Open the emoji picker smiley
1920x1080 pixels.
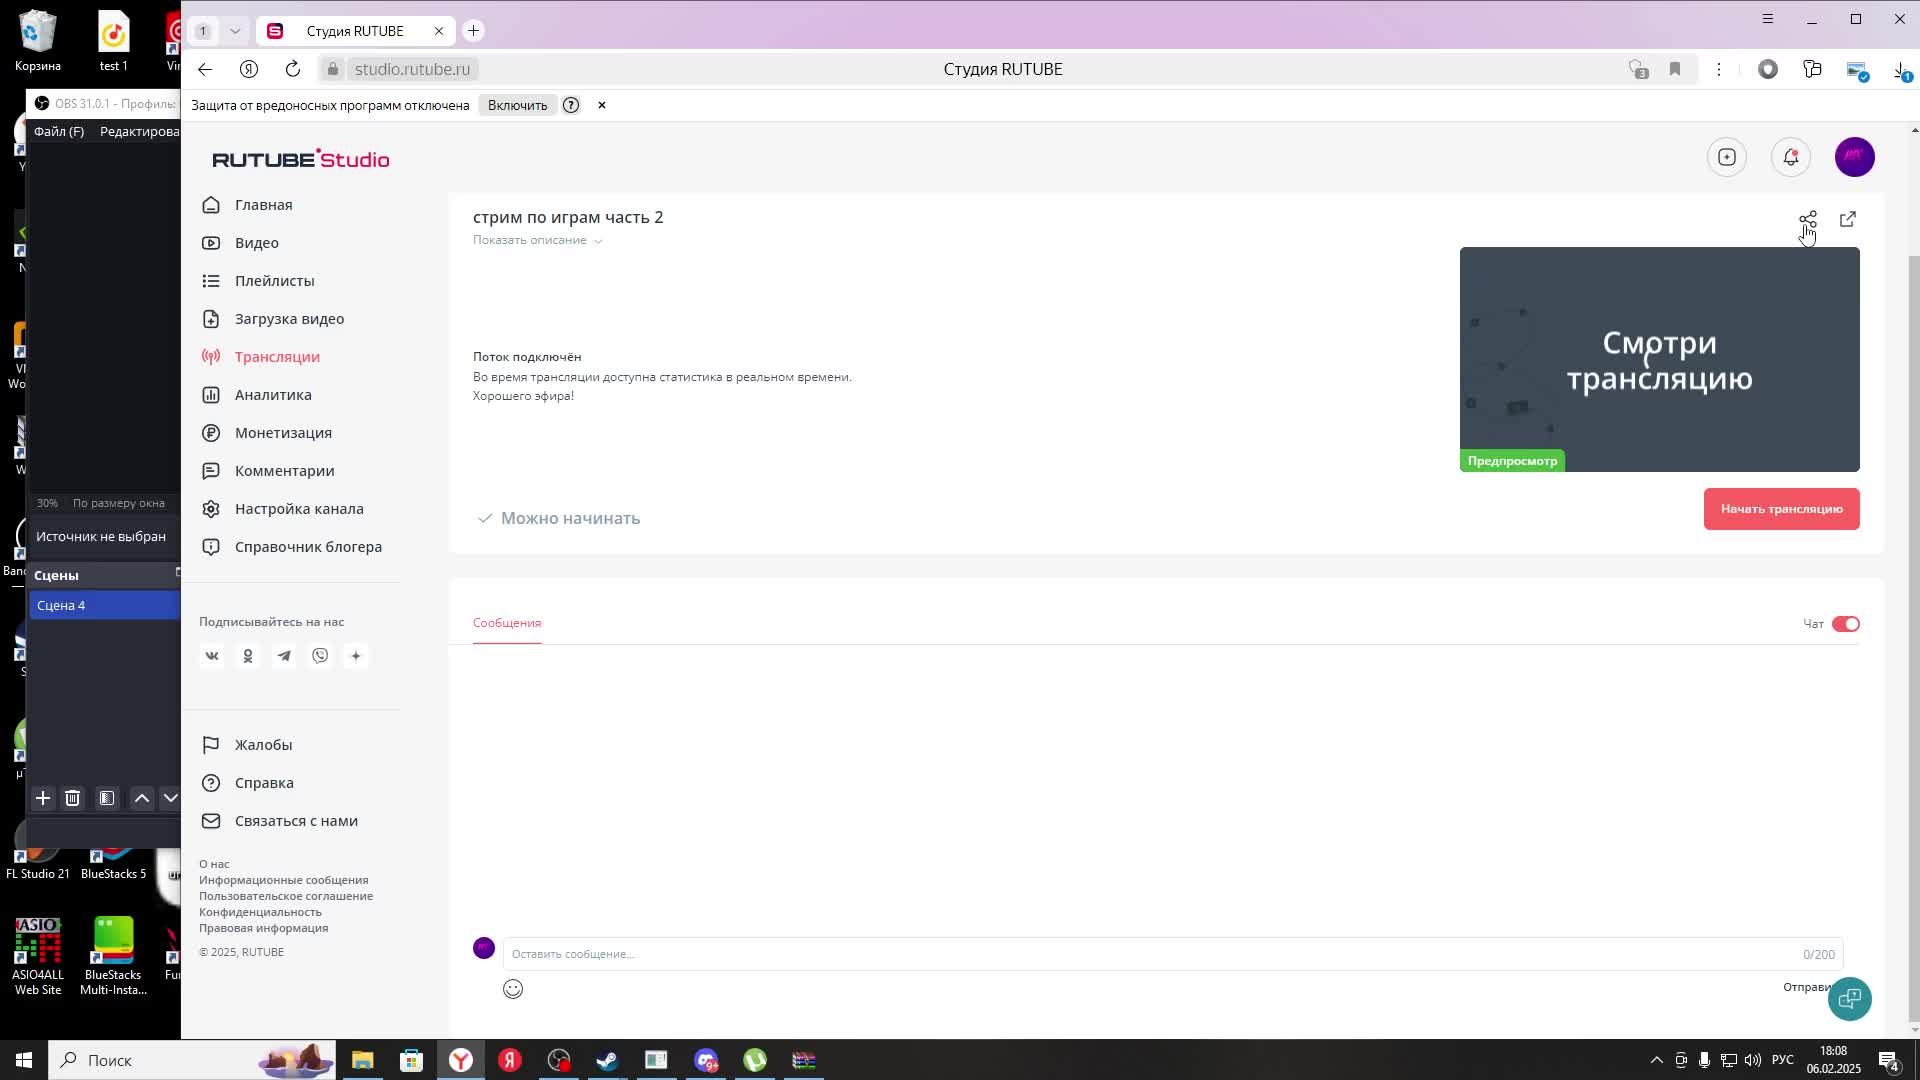point(513,989)
